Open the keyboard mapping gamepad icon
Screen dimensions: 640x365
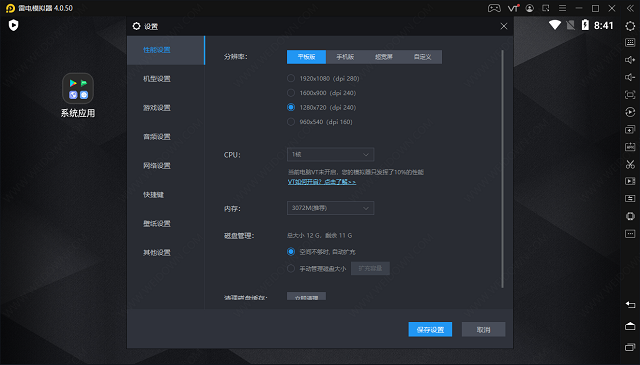click(494, 8)
